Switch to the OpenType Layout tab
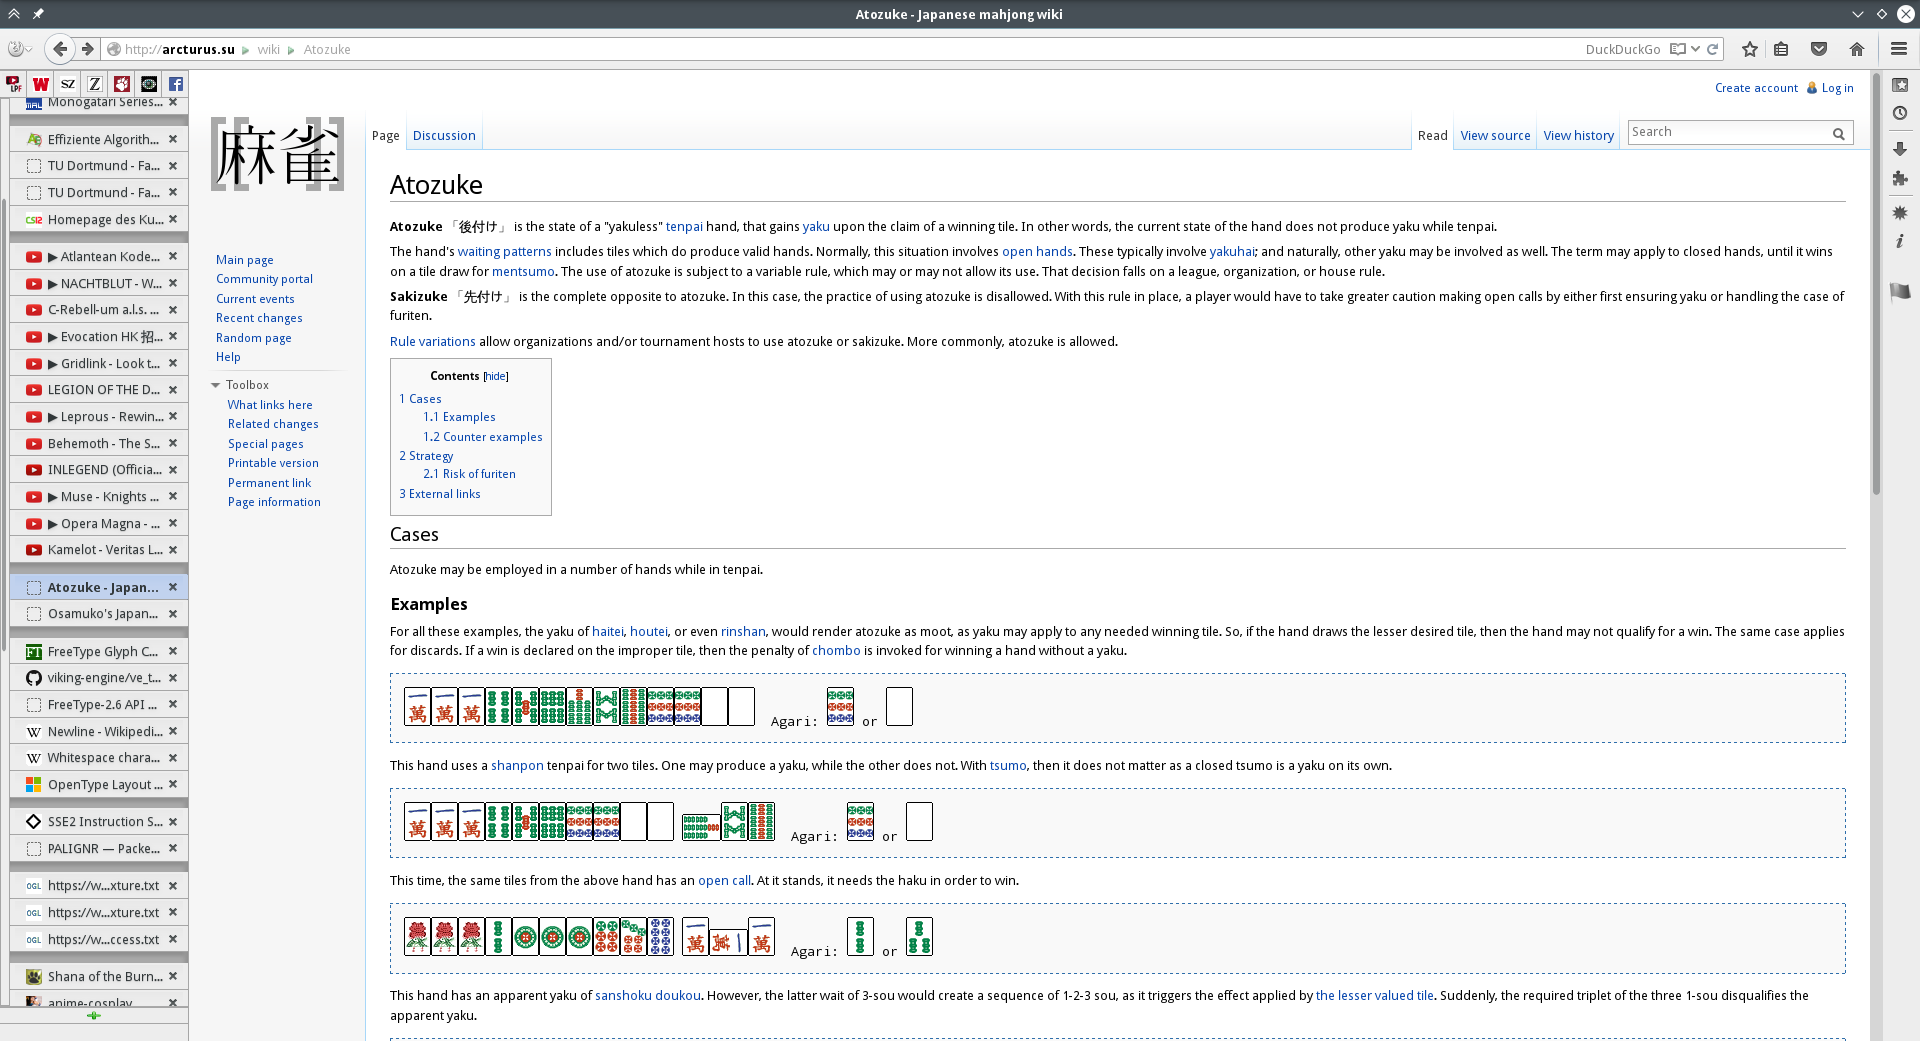Viewport: 1920px width, 1041px height. pyautogui.click(x=99, y=785)
